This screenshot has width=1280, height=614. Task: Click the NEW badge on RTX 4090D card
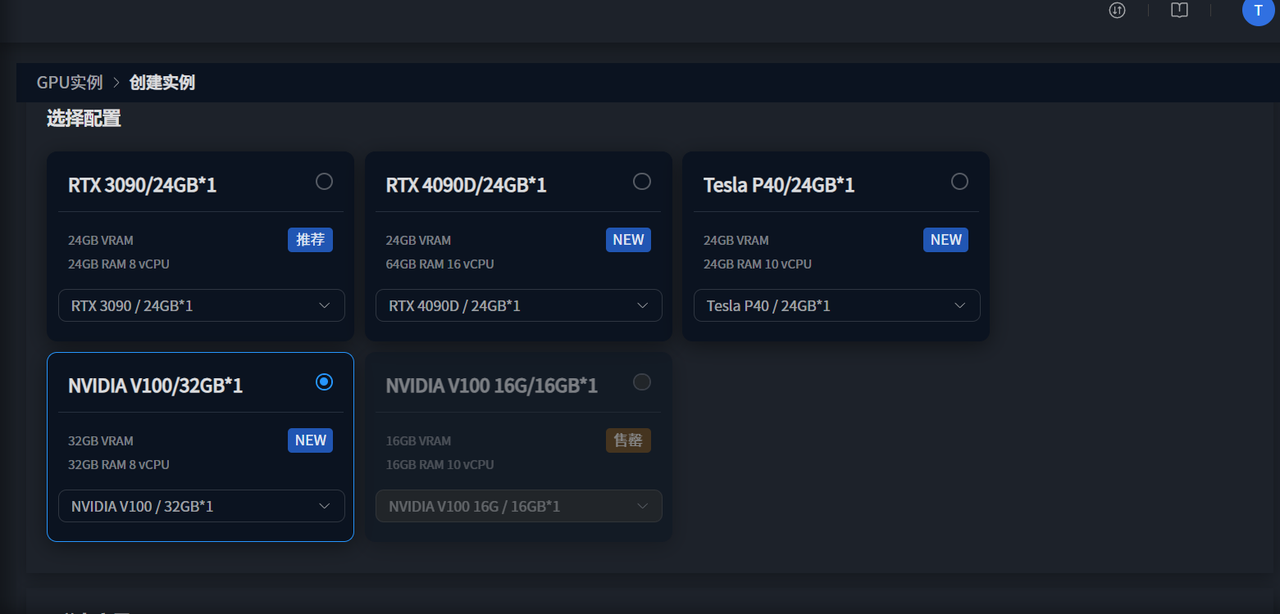click(x=628, y=240)
